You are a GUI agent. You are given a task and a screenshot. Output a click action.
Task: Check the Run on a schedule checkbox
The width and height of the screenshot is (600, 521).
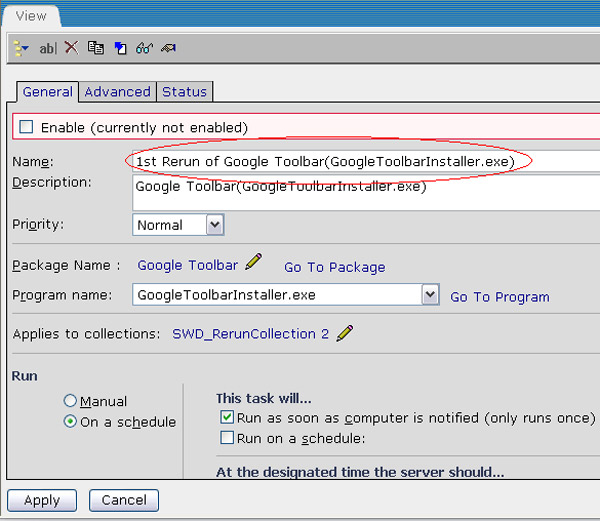[x=227, y=437]
